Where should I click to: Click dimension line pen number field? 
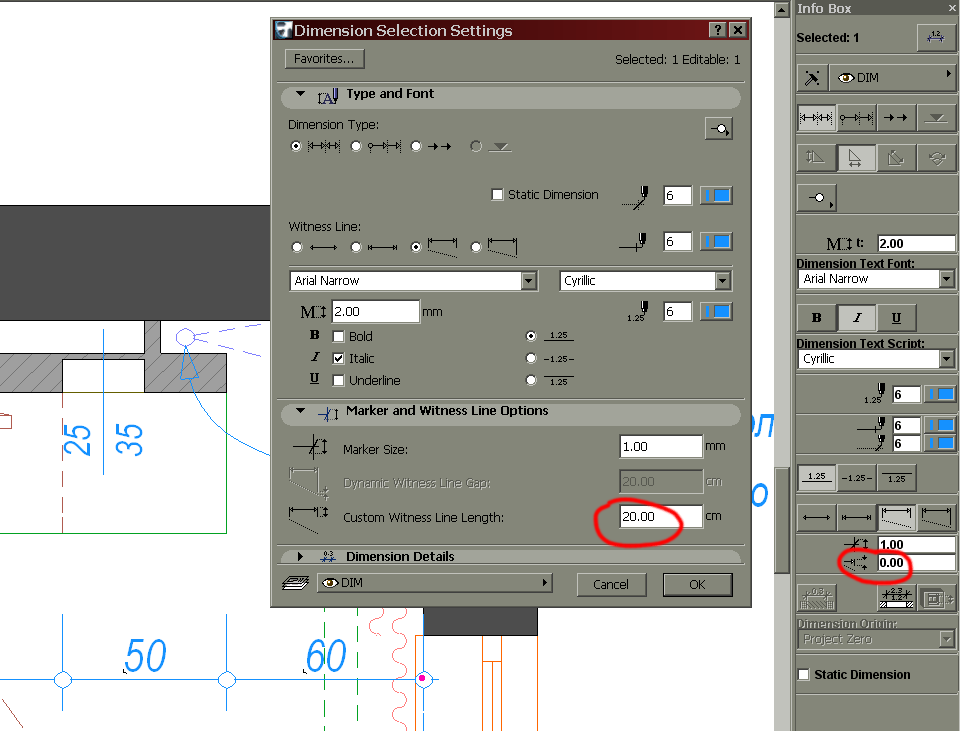point(678,195)
